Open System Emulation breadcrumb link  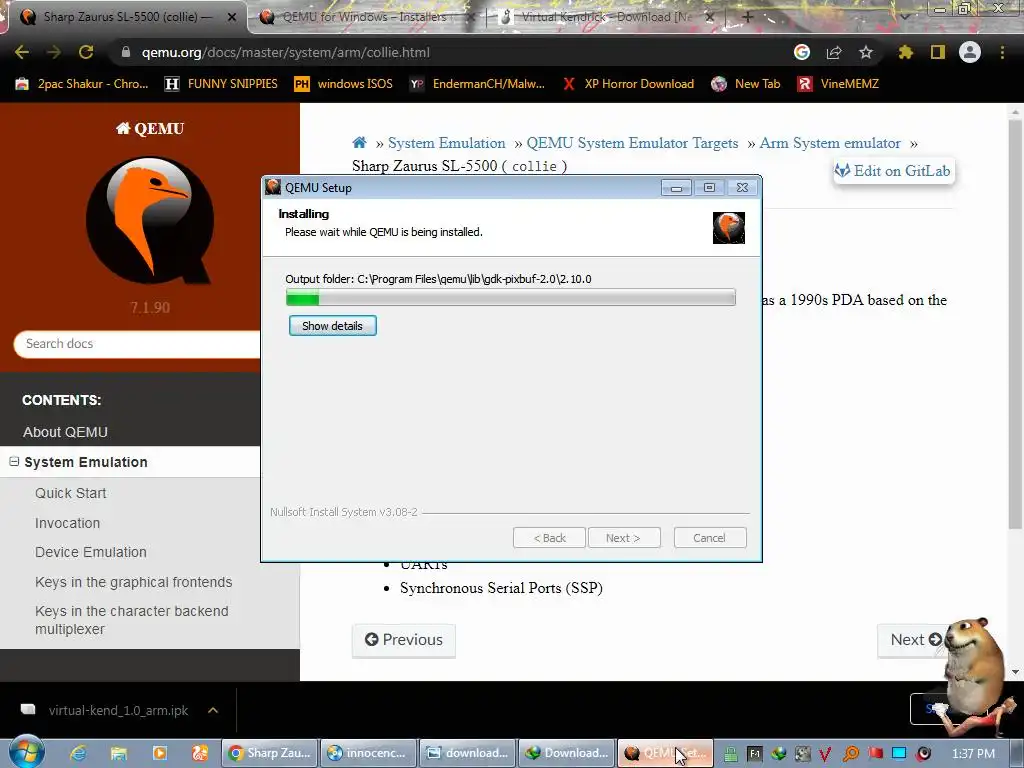click(447, 143)
